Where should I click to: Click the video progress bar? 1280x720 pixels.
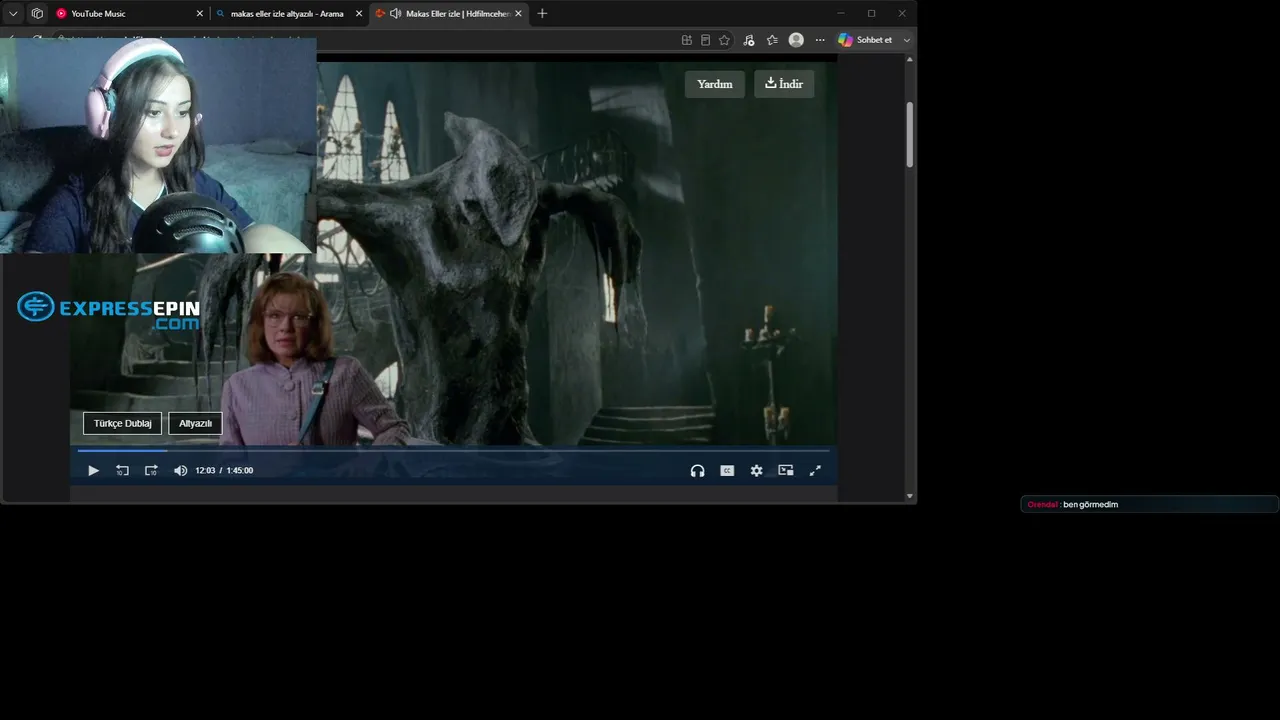pyautogui.click(x=453, y=451)
